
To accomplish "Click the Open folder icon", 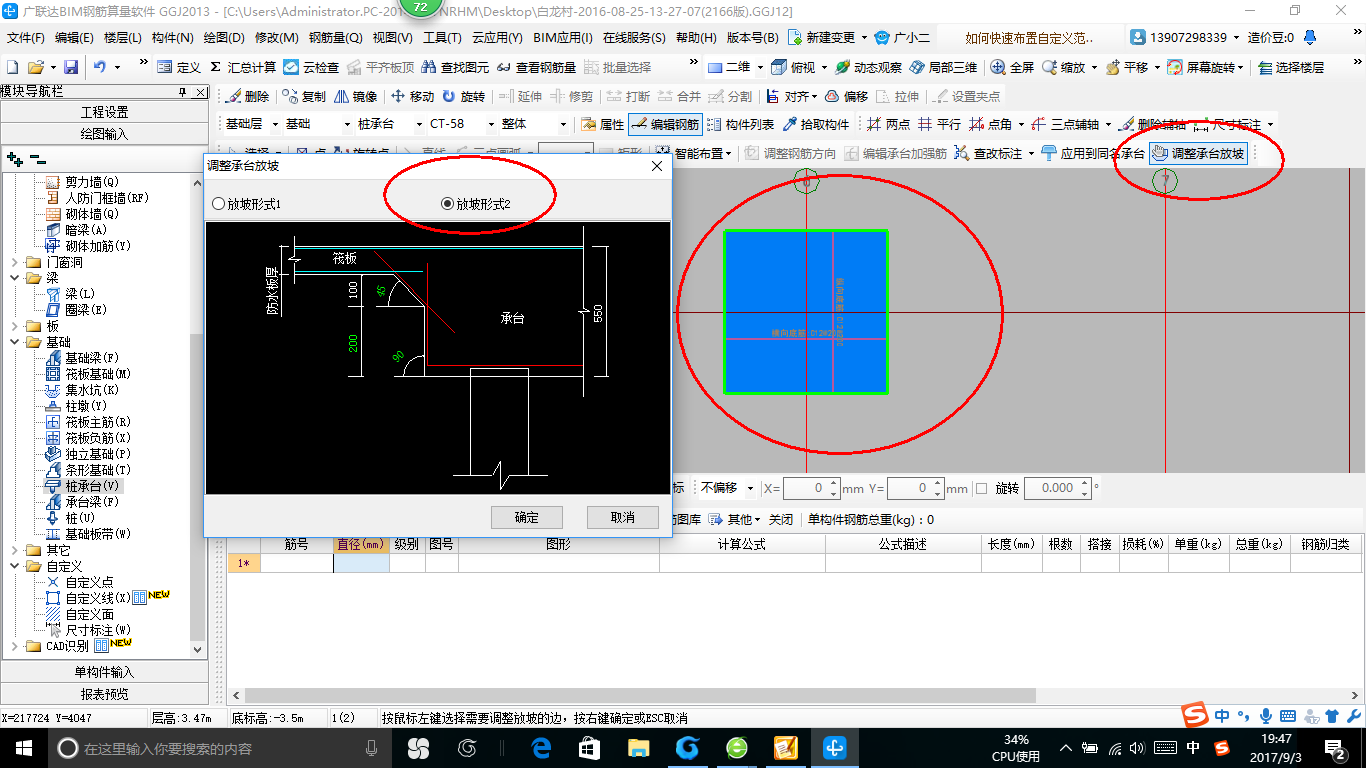I will click(36, 67).
